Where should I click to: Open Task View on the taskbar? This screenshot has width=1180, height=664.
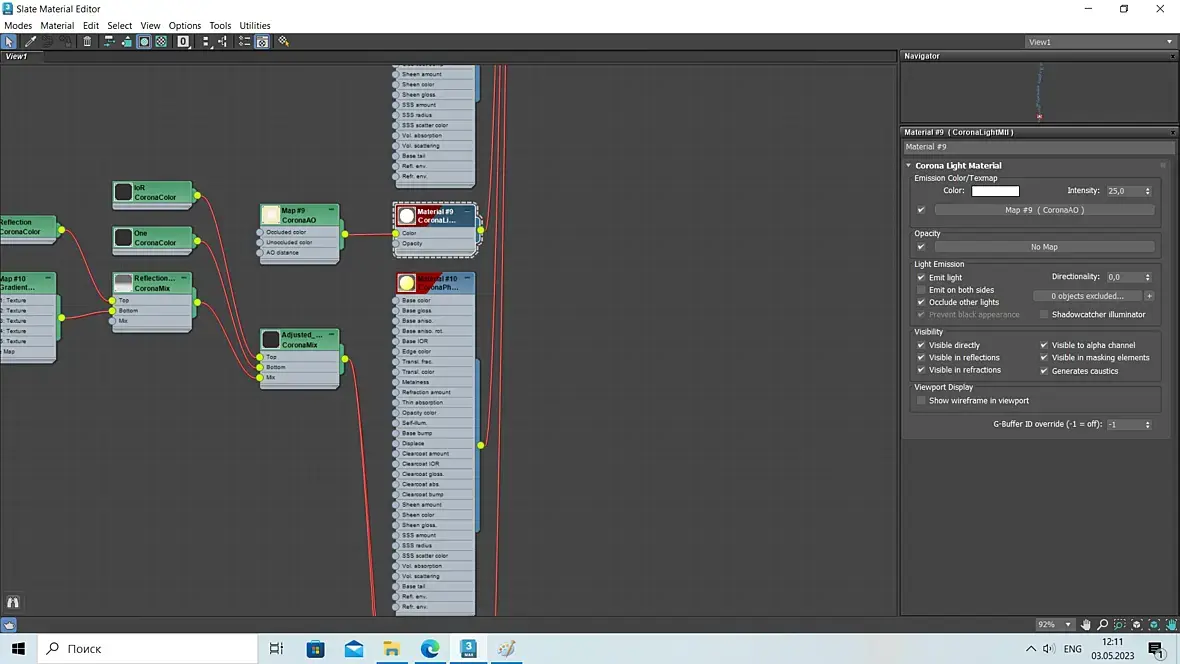coord(276,648)
